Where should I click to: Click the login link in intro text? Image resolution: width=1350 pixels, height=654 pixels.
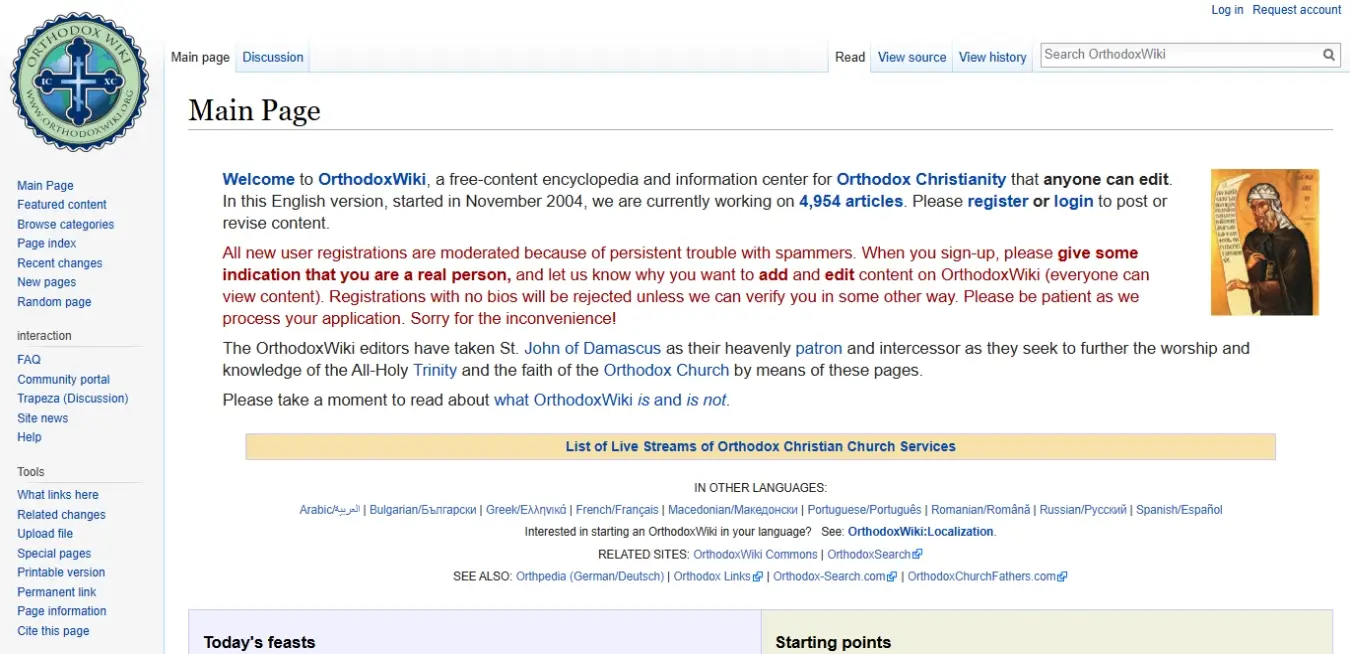click(1073, 201)
